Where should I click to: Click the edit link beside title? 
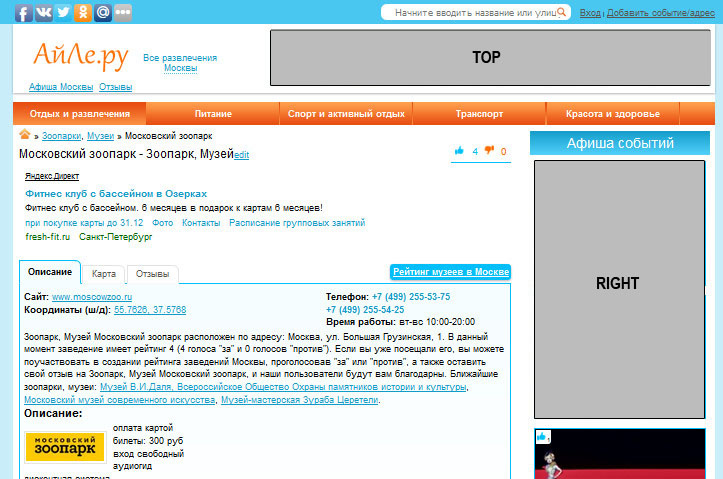(x=242, y=155)
